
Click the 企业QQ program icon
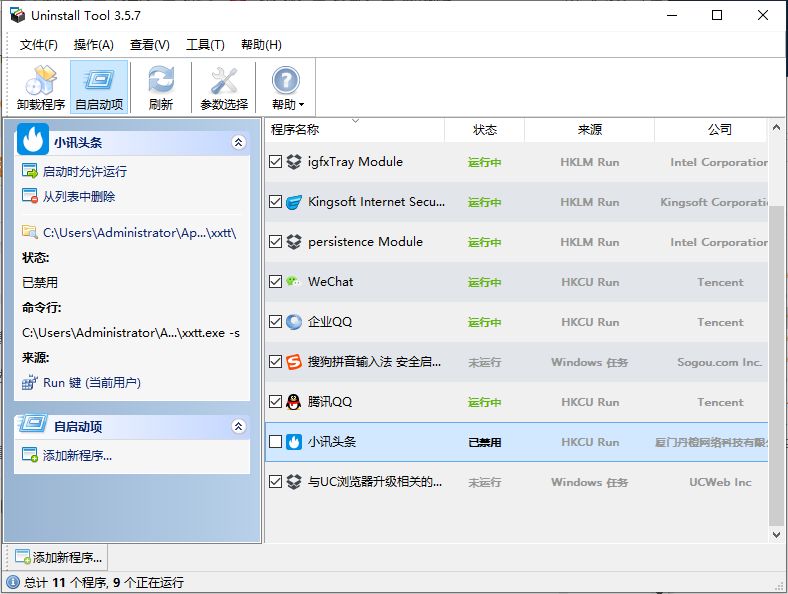coord(293,322)
